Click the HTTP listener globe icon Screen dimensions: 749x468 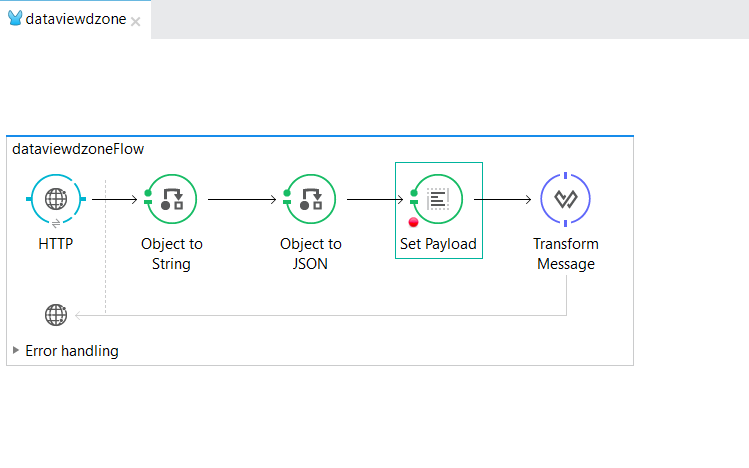56,198
